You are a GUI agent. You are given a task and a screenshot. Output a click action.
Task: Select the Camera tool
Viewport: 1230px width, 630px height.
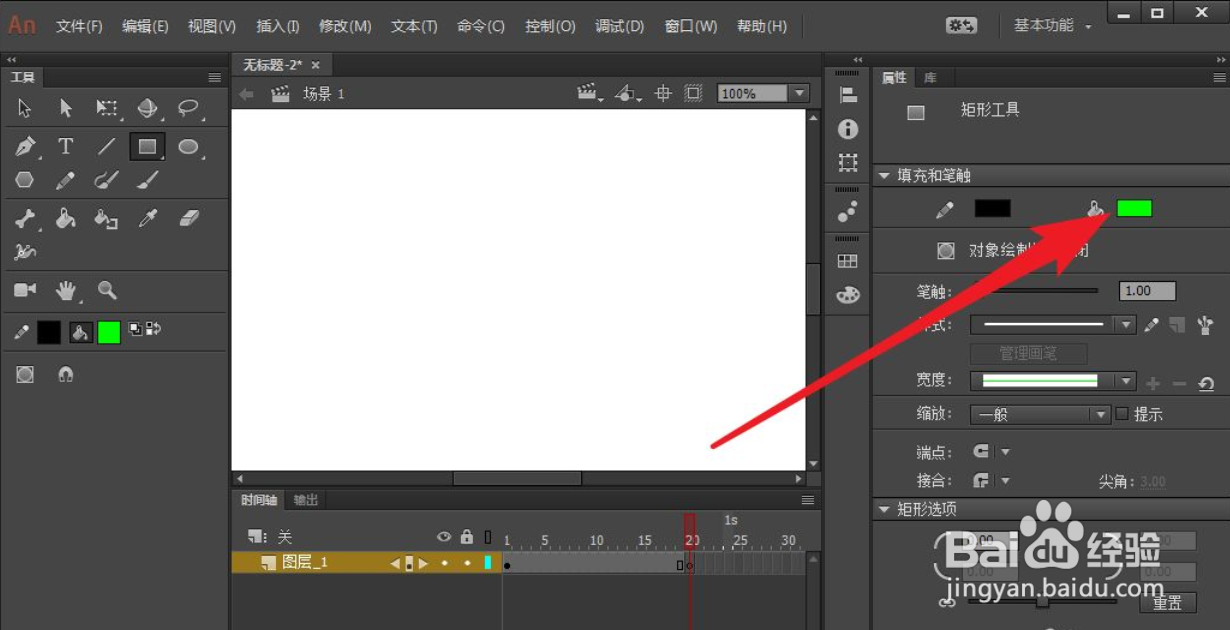coord(25,291)
